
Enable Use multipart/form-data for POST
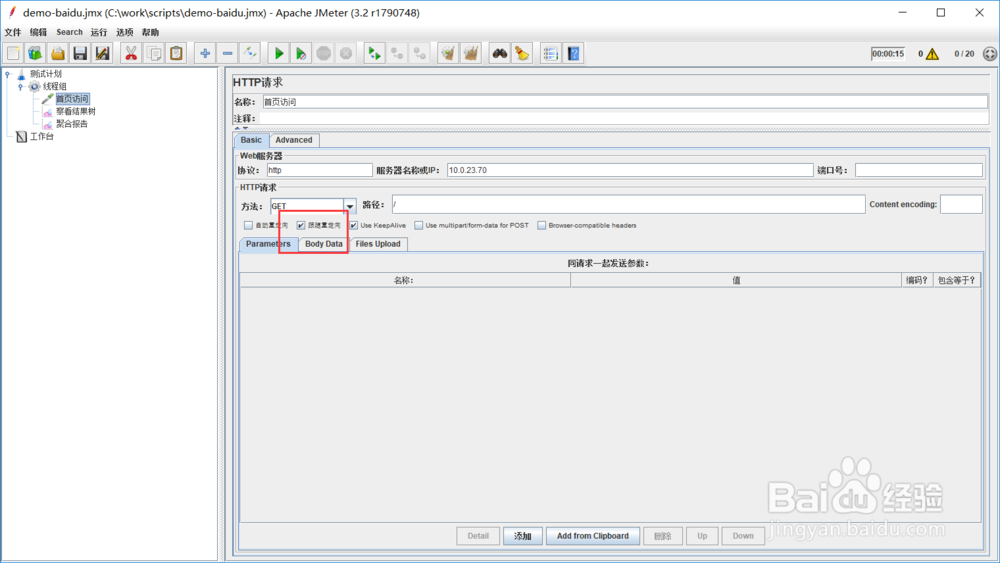click(x=418, y=225)
